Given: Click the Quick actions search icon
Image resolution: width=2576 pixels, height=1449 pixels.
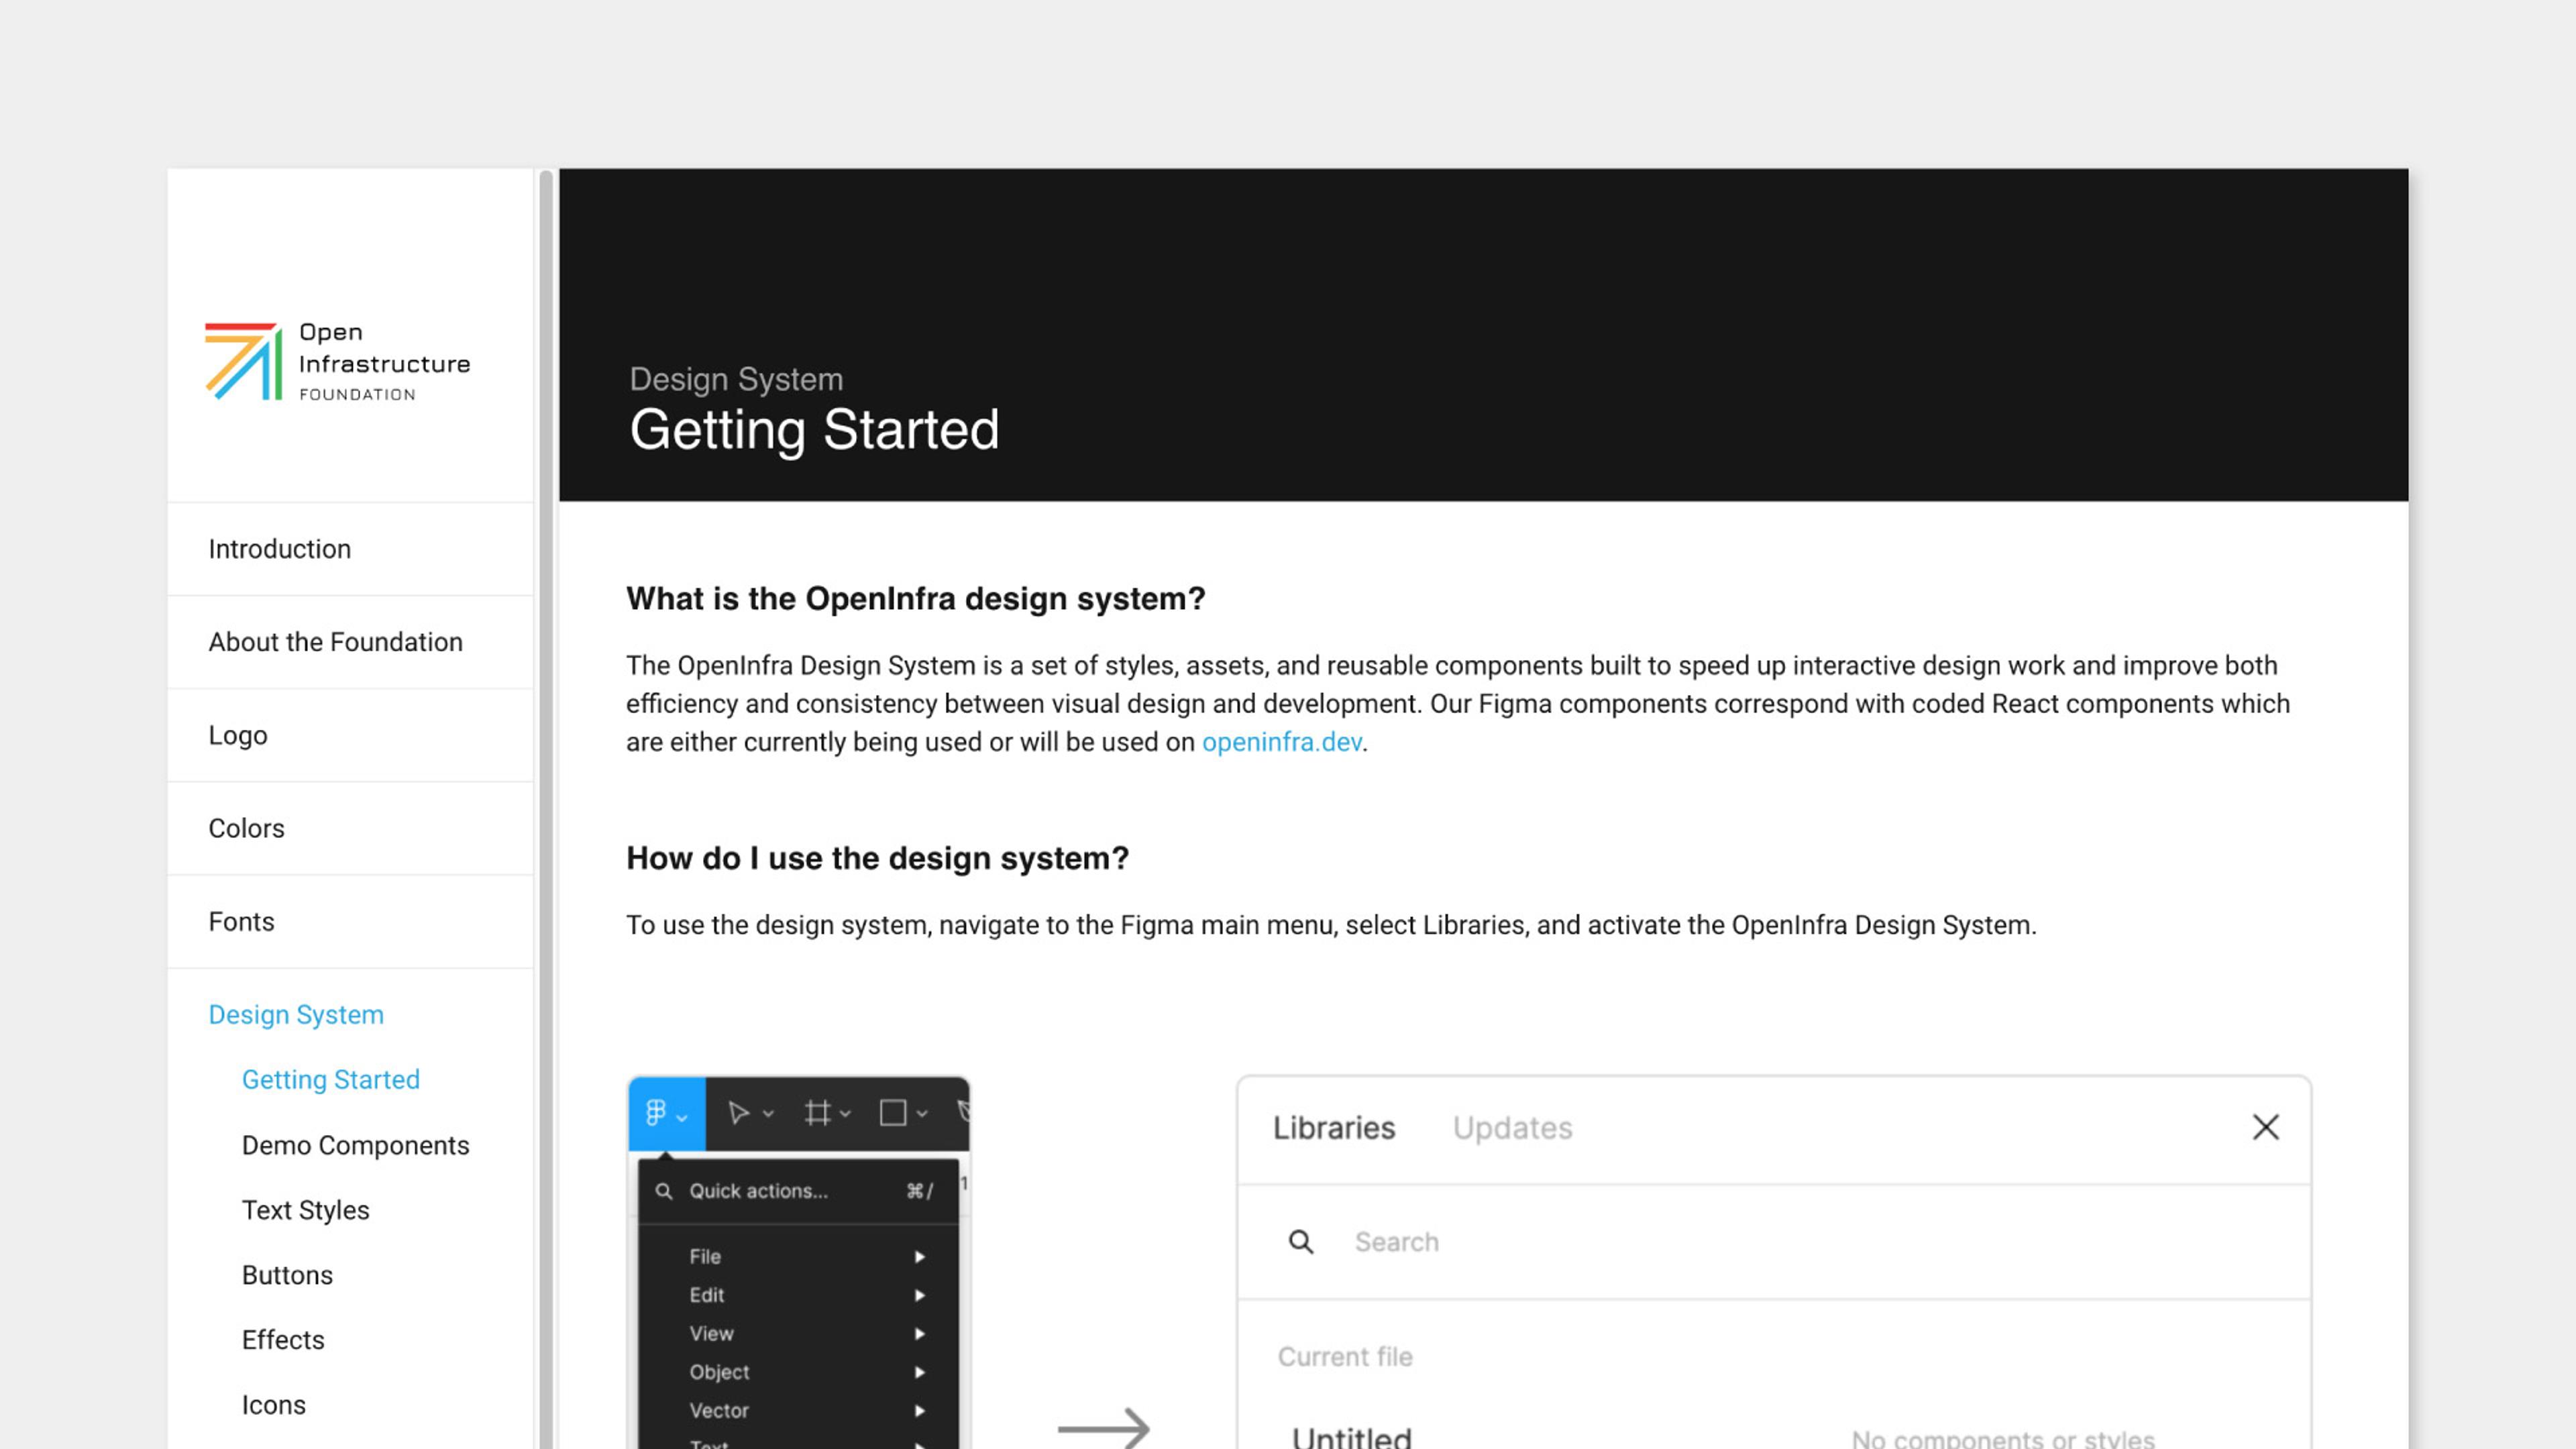Looking at the screenshot, I should click(x=664, y=1191).
